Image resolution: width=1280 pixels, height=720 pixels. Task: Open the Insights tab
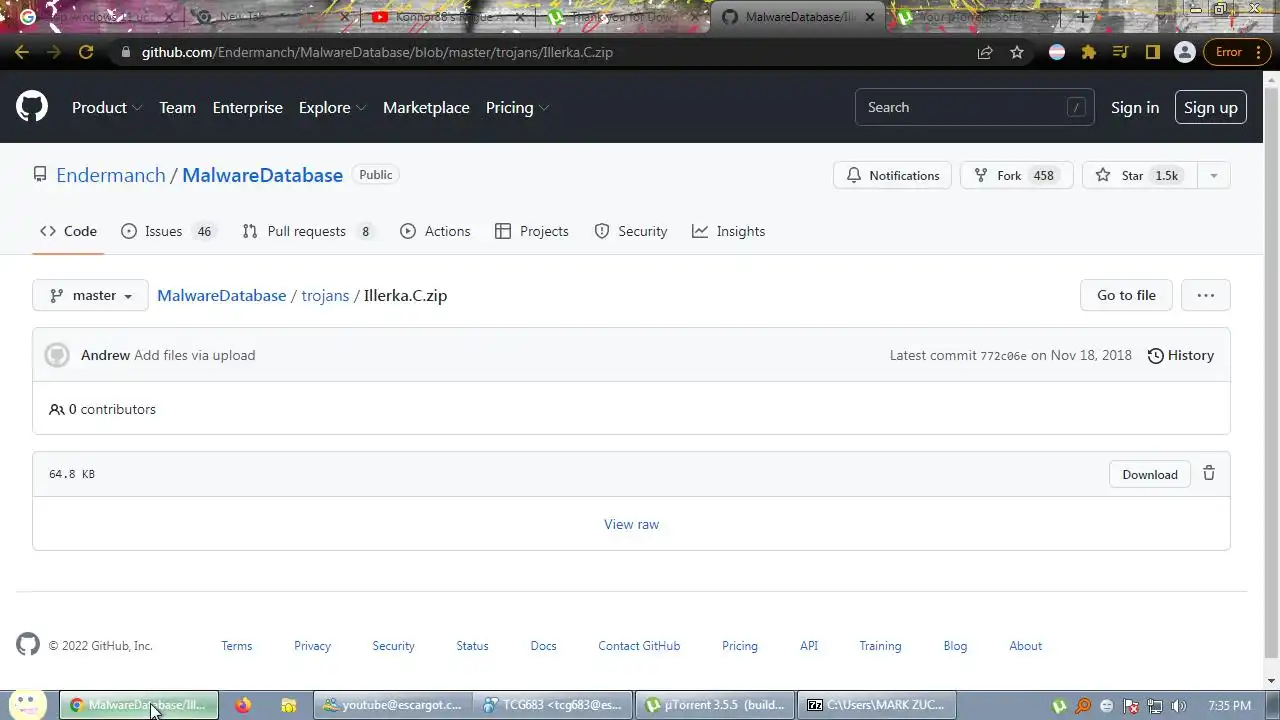729,231
